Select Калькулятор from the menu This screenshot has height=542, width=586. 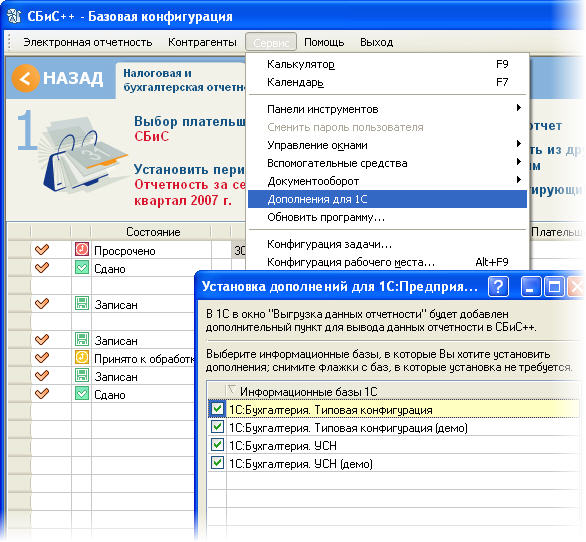point(388,64)
